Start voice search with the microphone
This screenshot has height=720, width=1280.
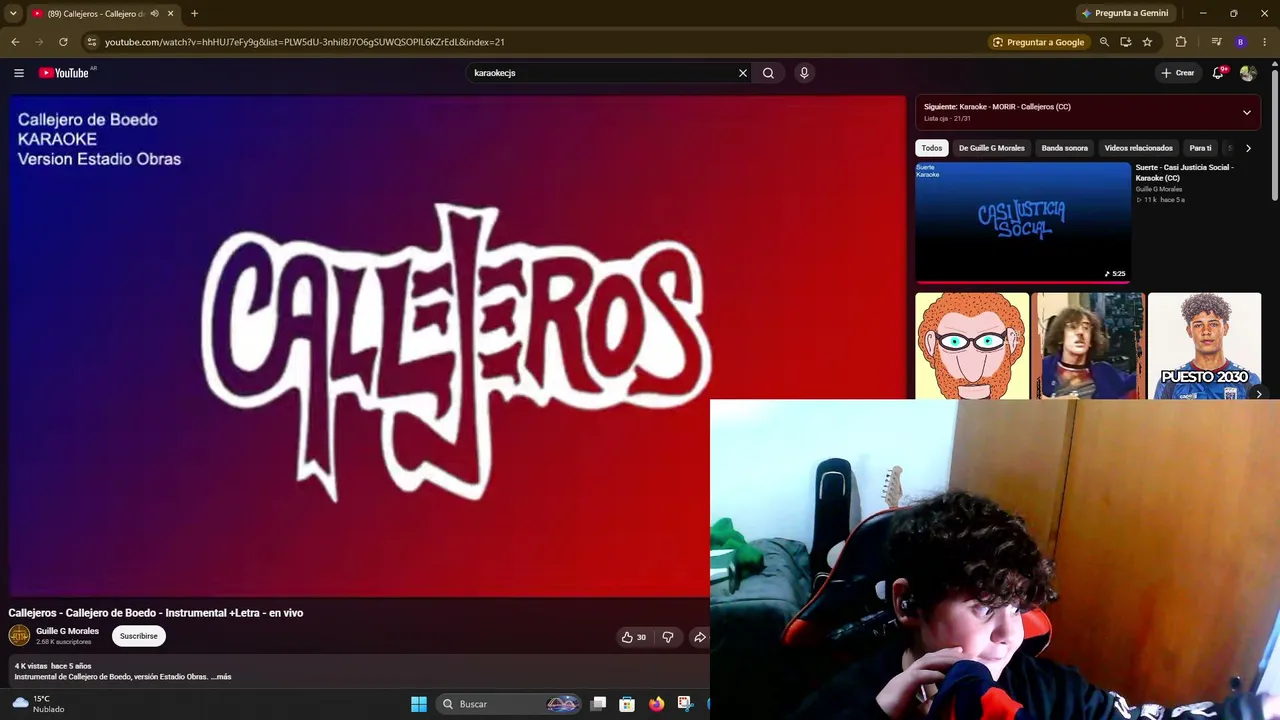point(804,73)
